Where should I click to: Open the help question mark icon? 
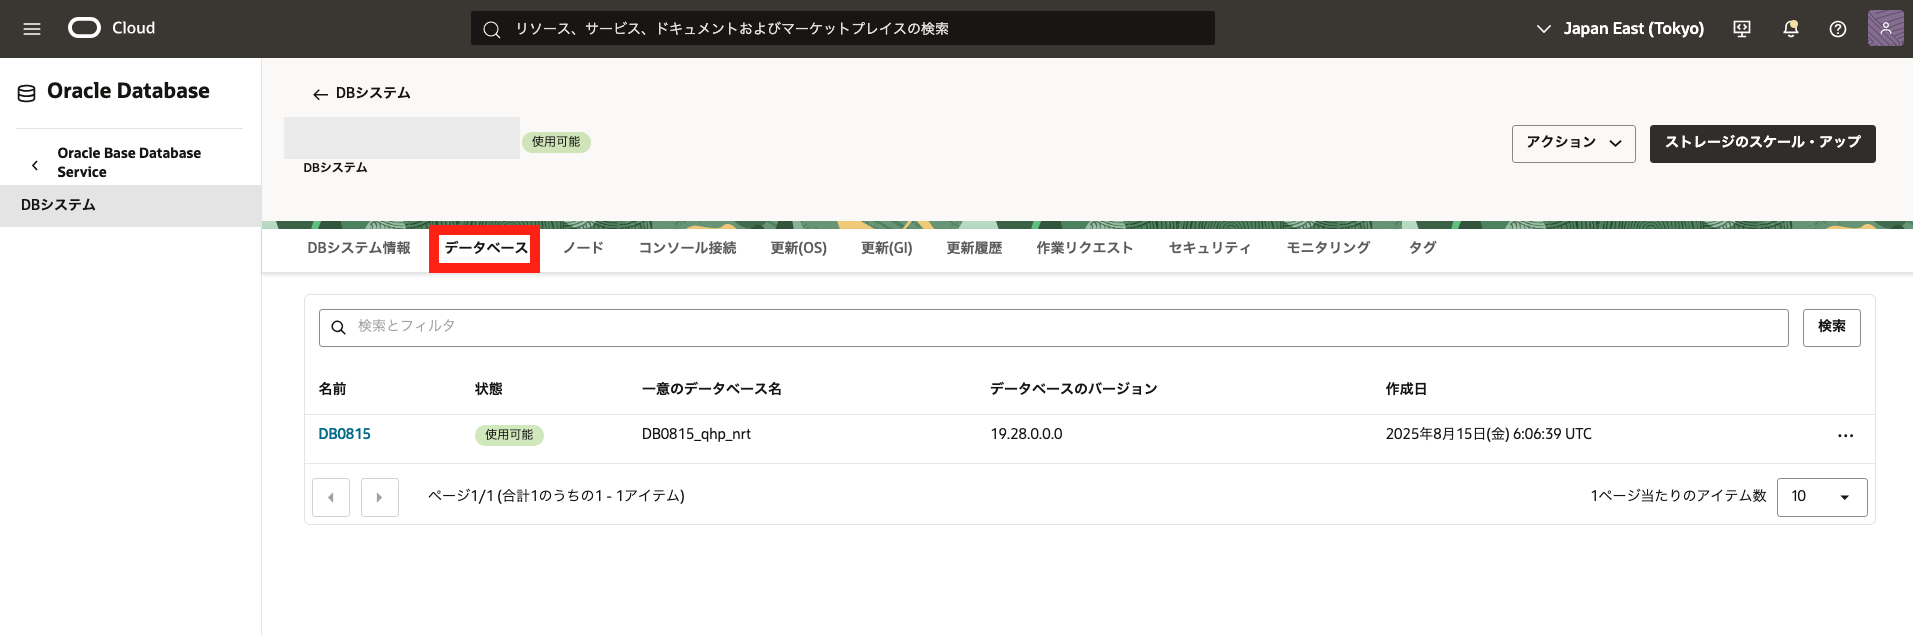tap(1837, 29)
